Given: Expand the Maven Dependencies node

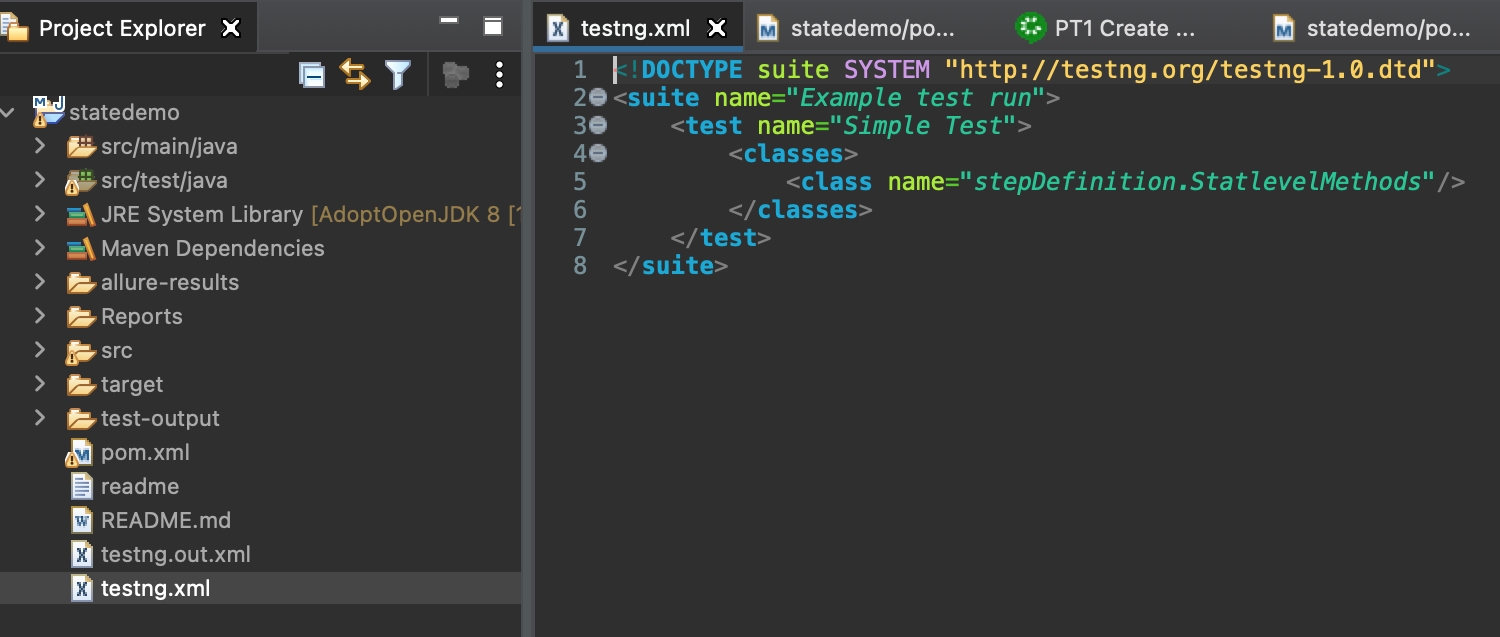Looking at the screenshot, I should click(40, 248).
